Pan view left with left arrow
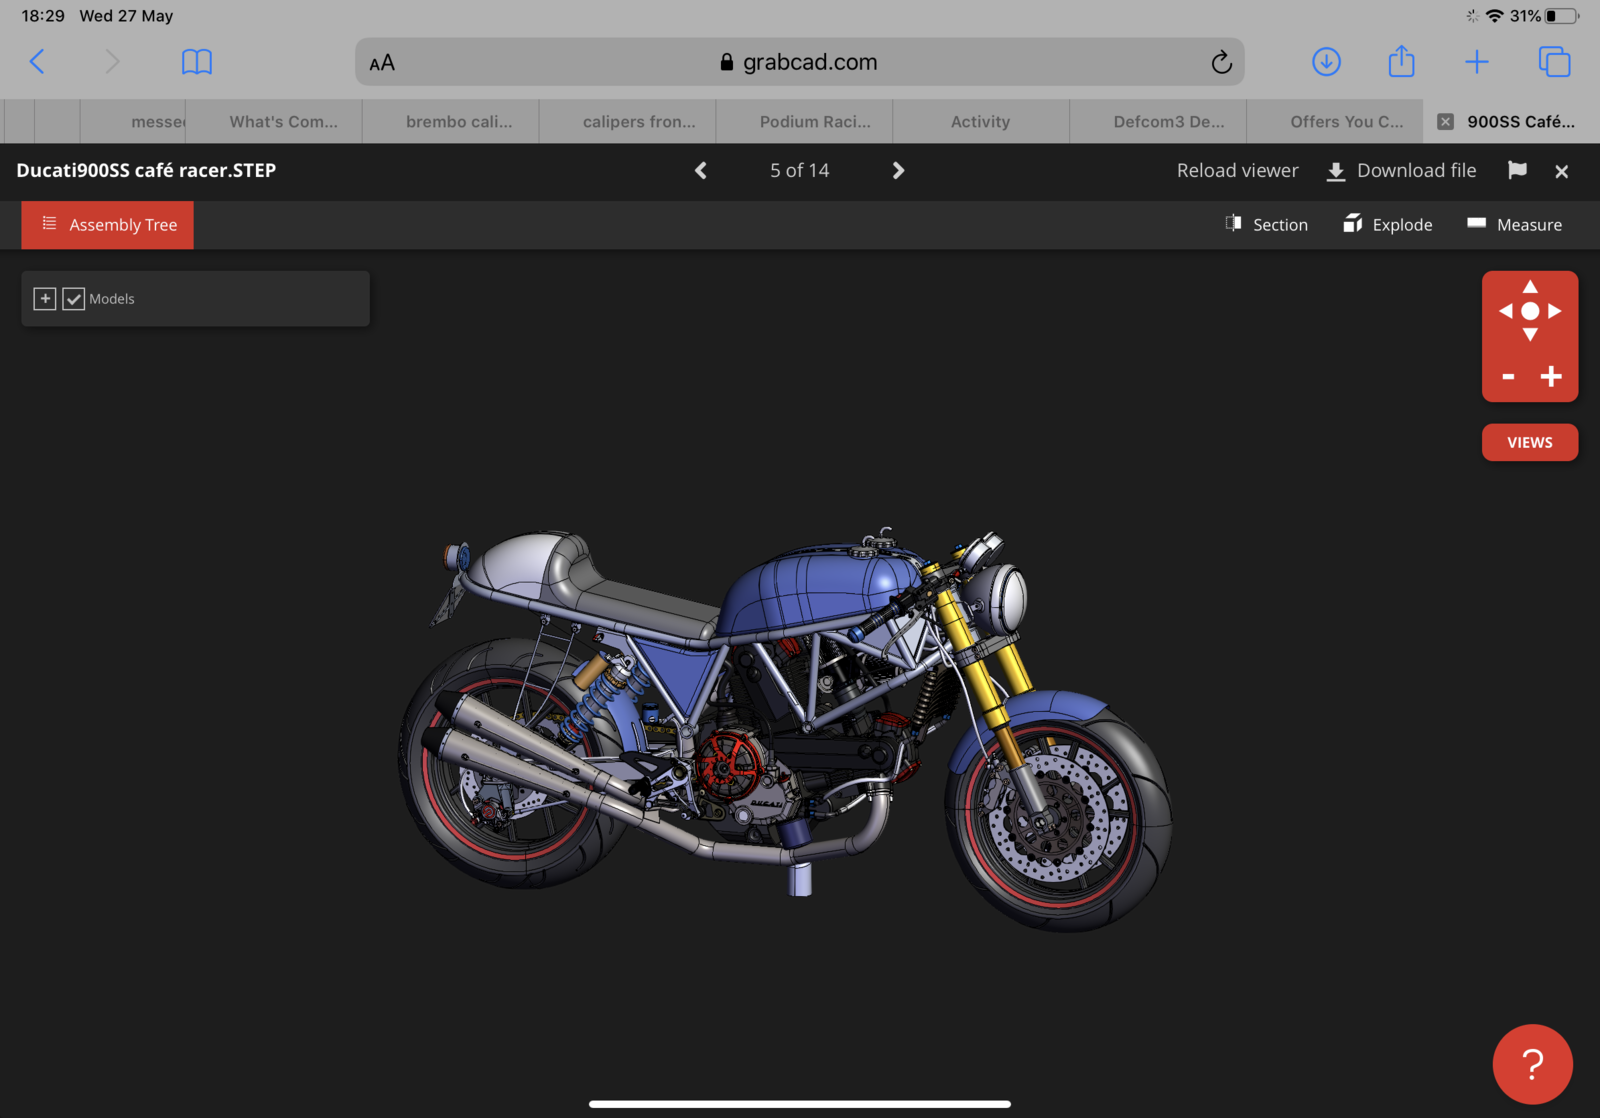 1505,311
